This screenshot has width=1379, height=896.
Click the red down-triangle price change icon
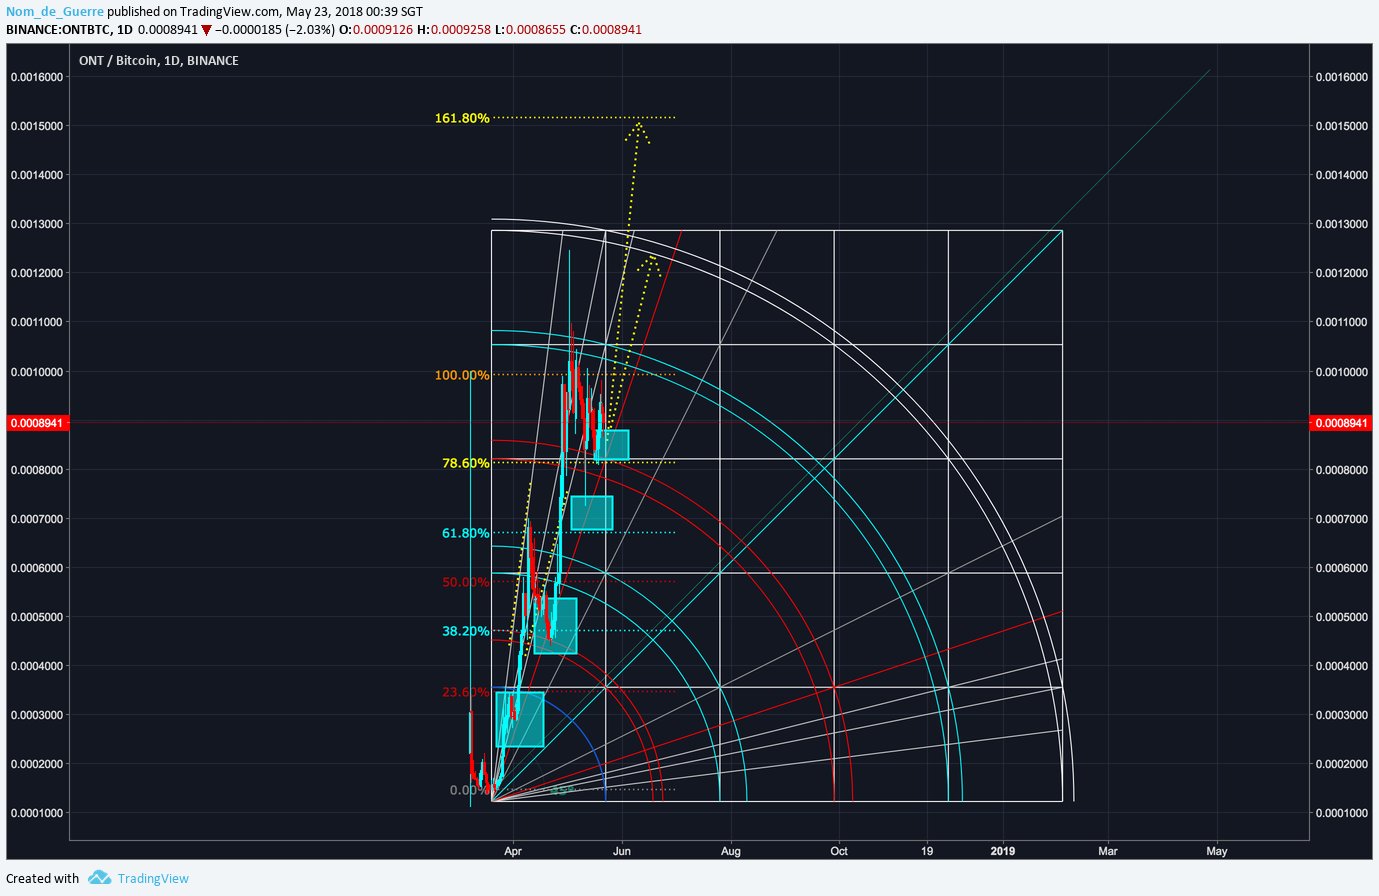coord(206,30)
